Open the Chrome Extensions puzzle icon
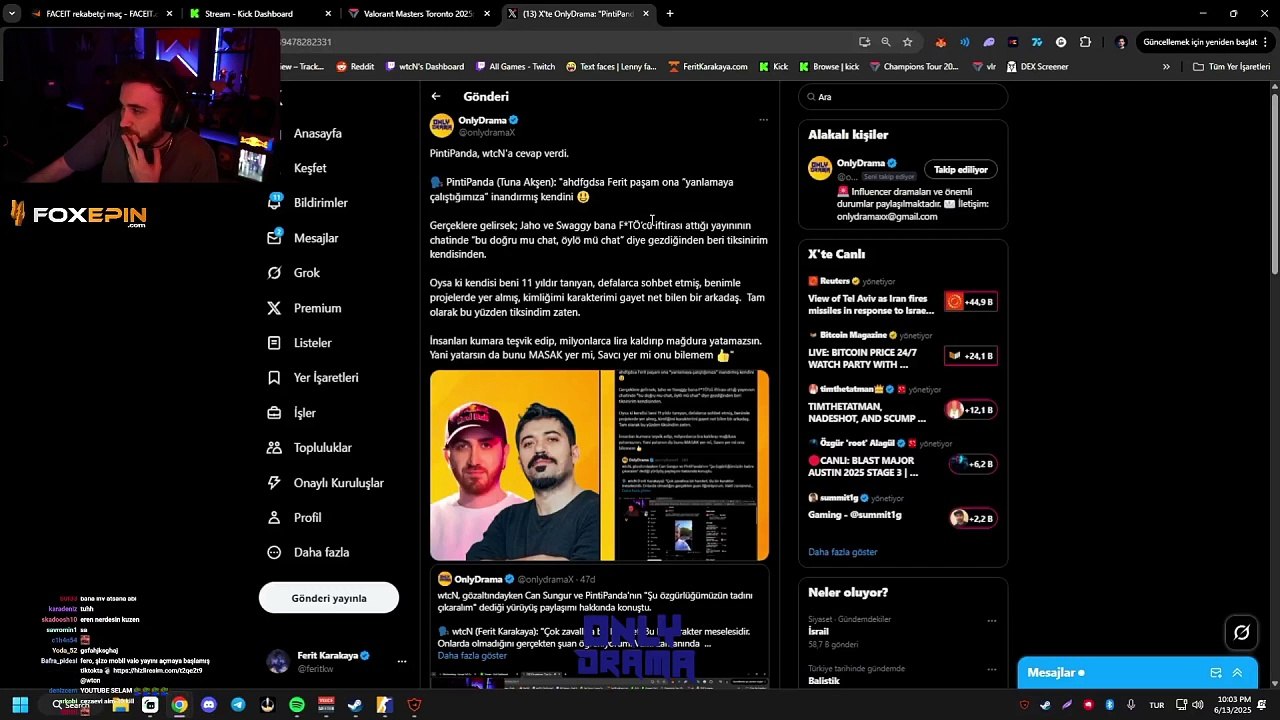This screenshot has width=1280, height=720. point(1085,42)
